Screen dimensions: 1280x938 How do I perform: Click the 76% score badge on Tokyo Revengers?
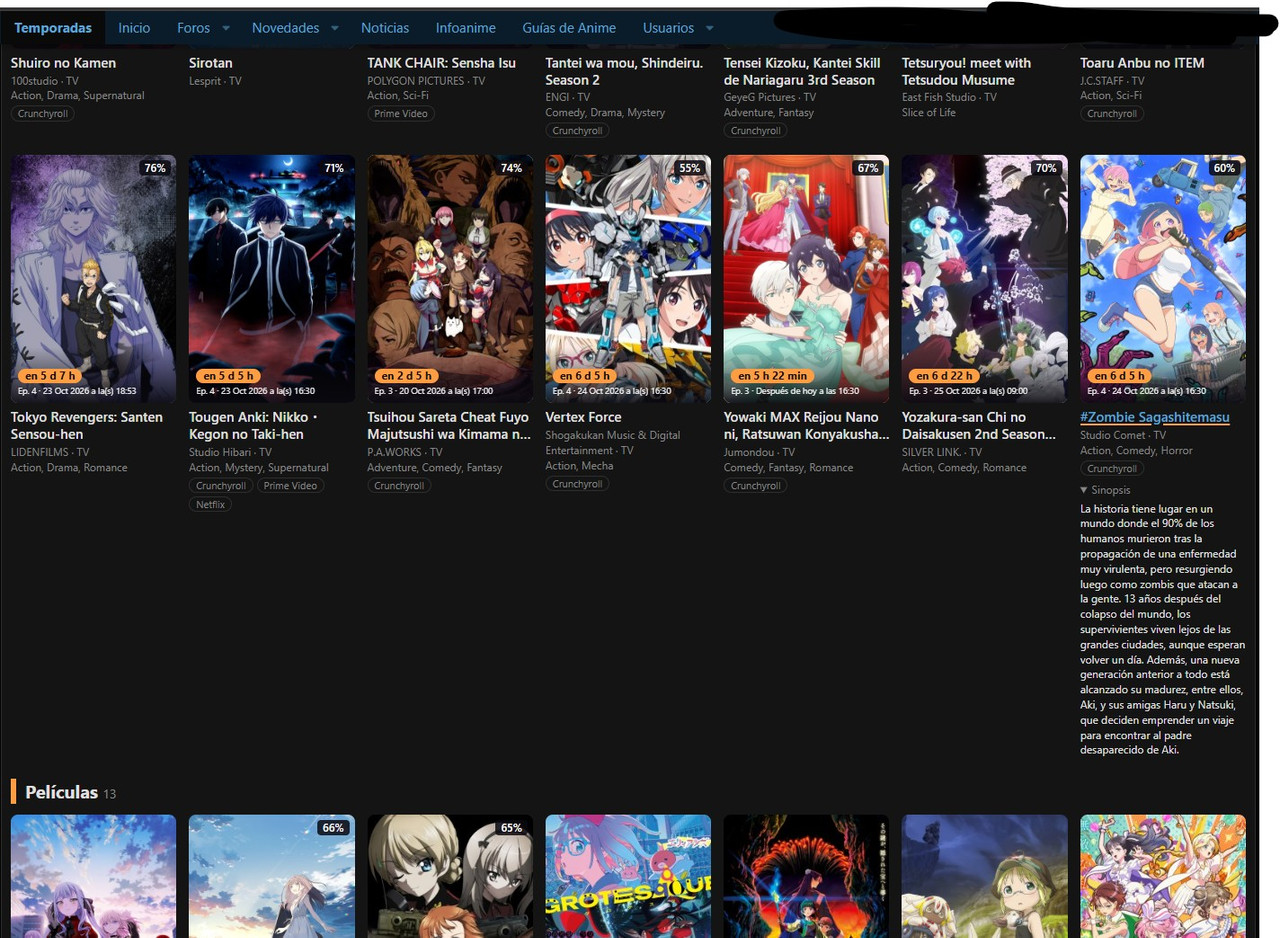[155, 168]
